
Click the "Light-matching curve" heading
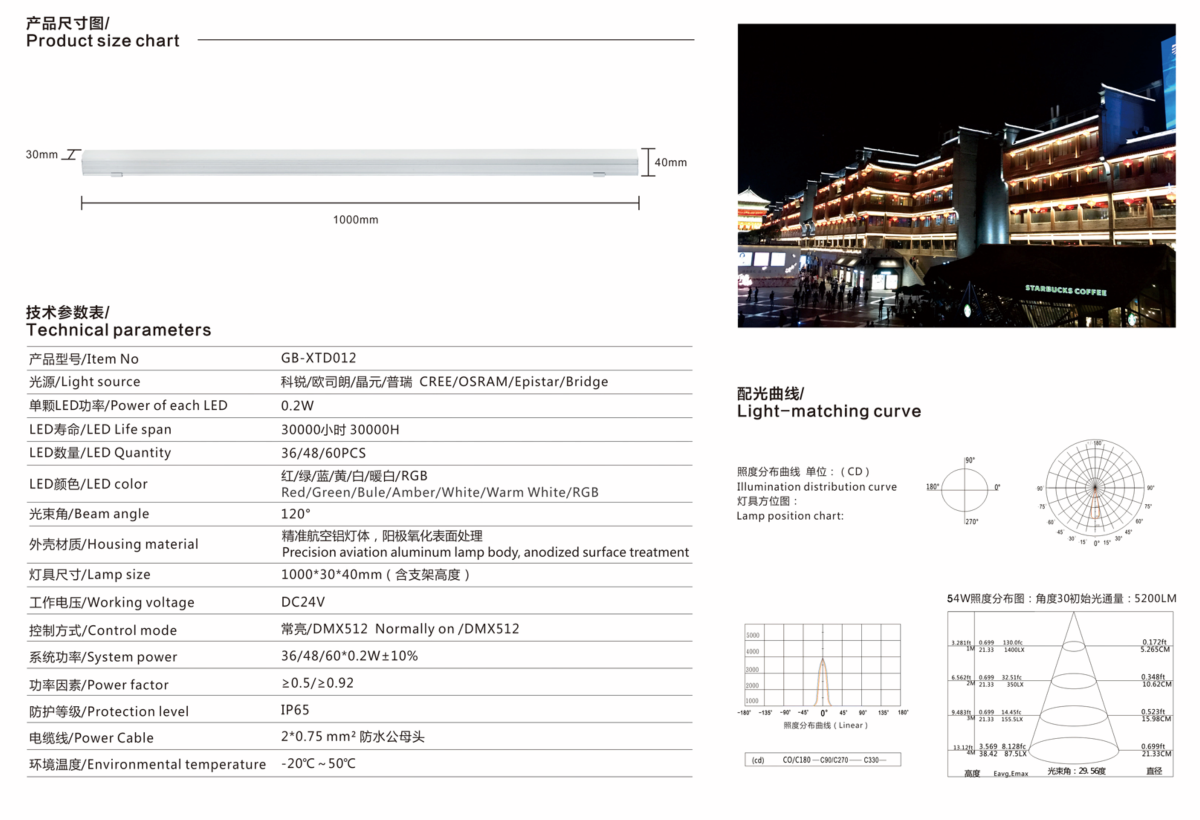pyautogui.click(x=829, y=411)
